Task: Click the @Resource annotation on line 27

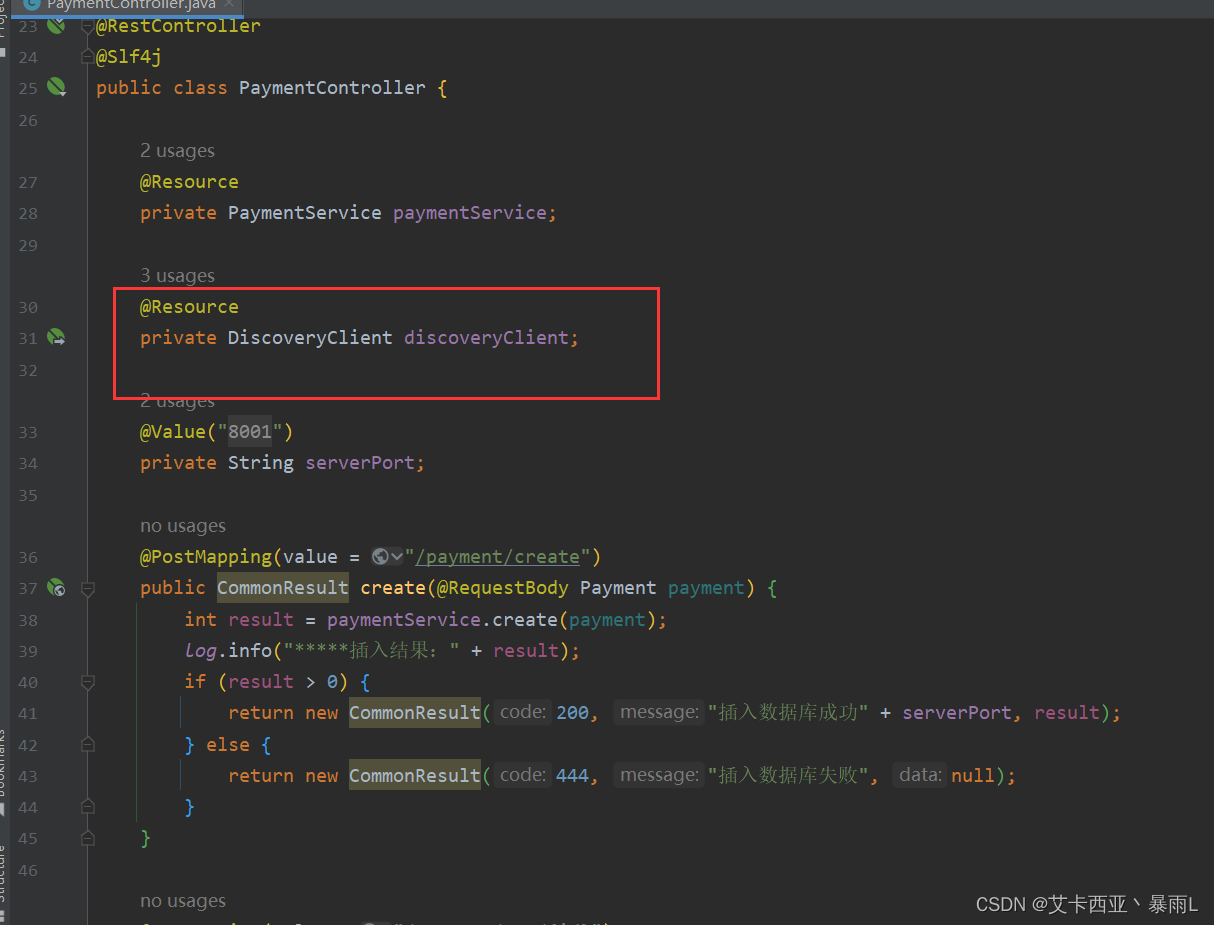Action: point(189,182)
